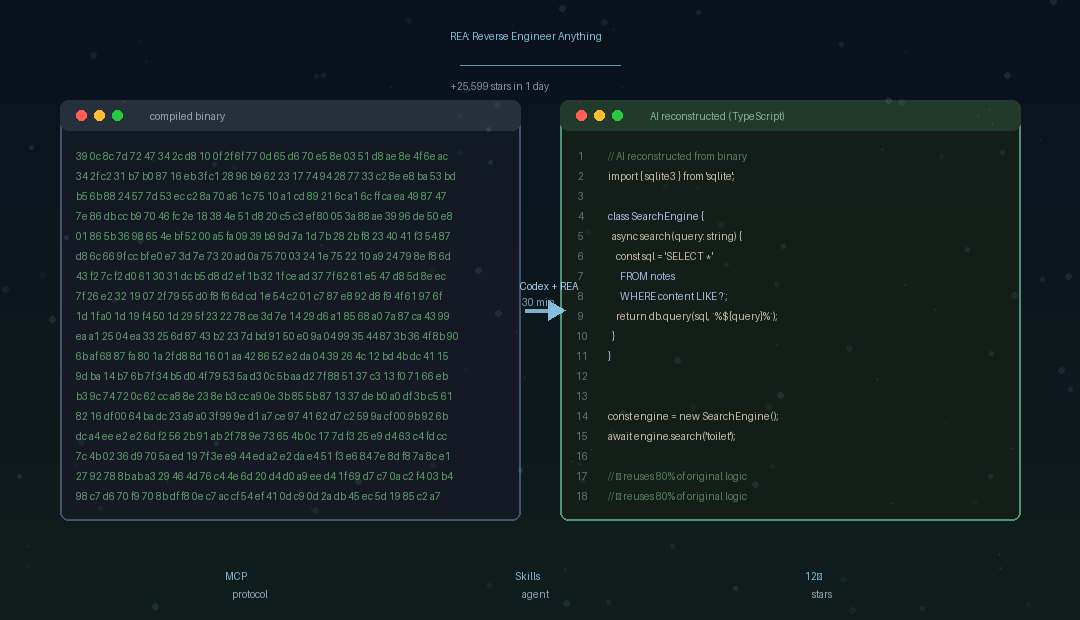Click the hex row starting 'ea a1 25 04 ea'
Screen dimensions: 1080x620
(x=267, y=336)
